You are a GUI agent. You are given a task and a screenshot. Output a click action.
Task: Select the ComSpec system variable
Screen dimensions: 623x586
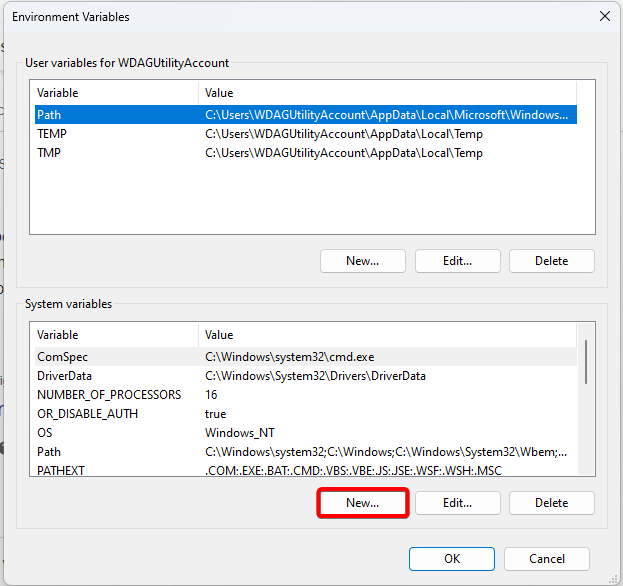point(306,357)
